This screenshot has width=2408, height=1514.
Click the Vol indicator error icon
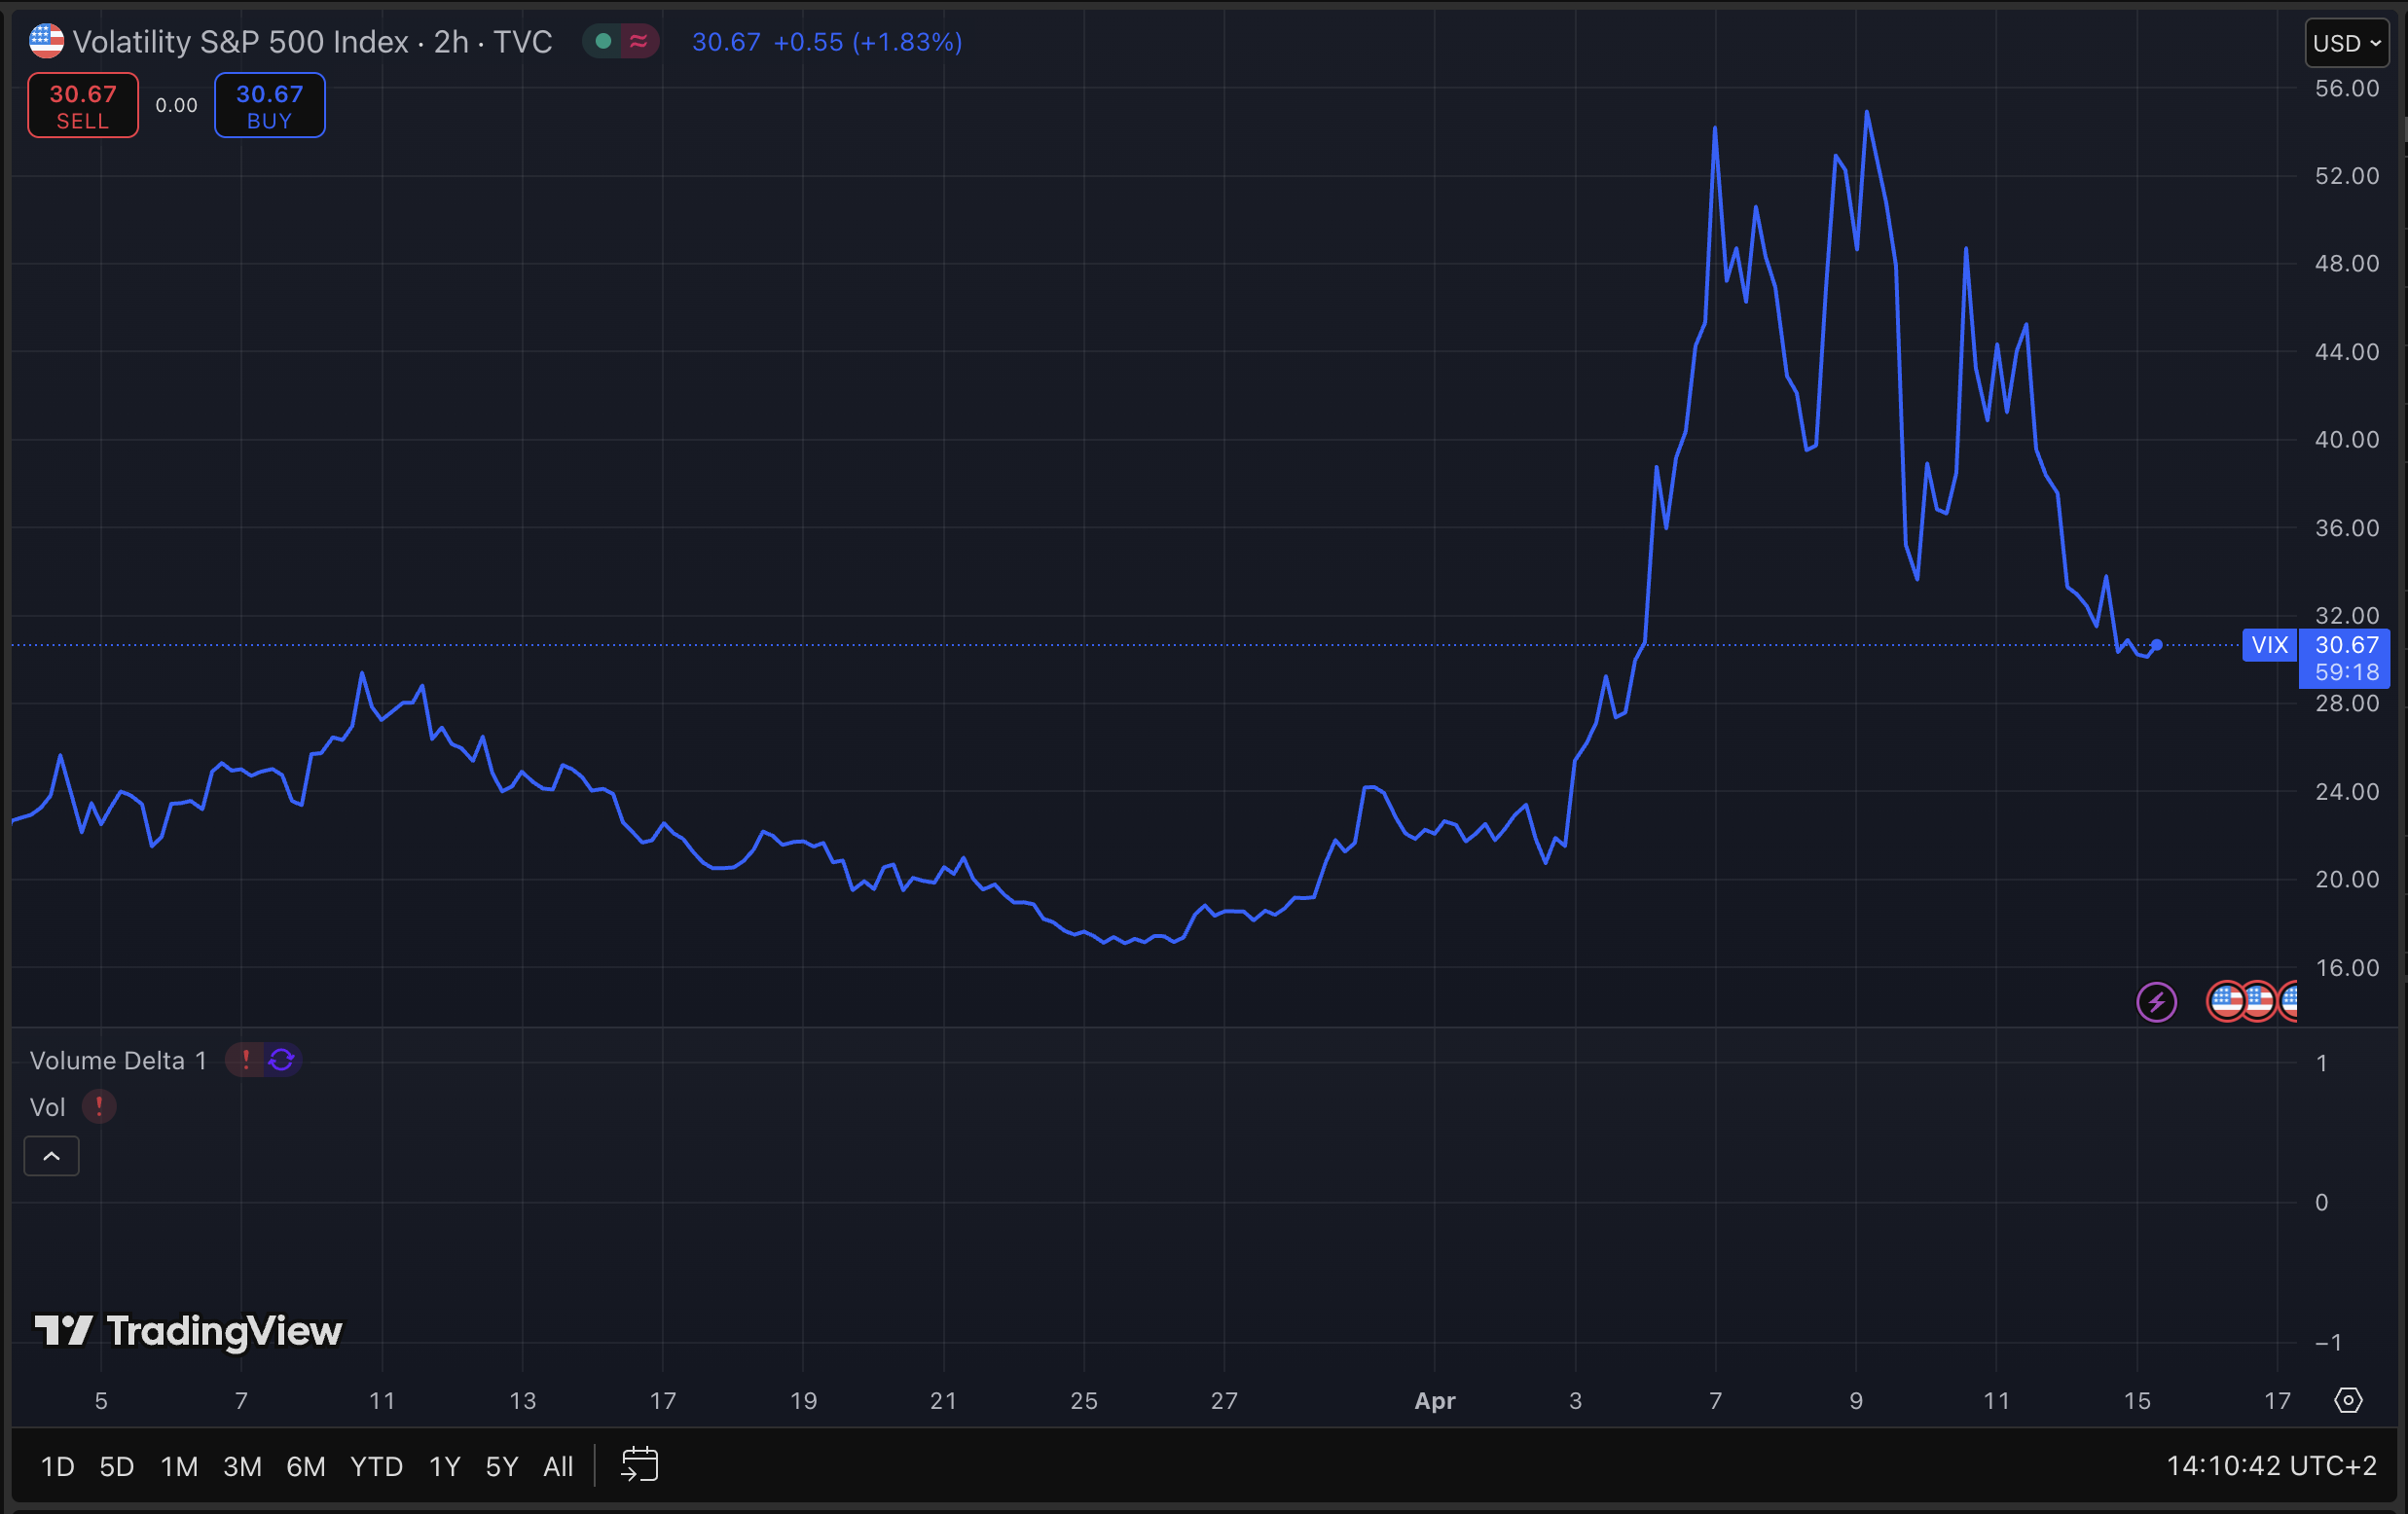tap(99, 1107)
